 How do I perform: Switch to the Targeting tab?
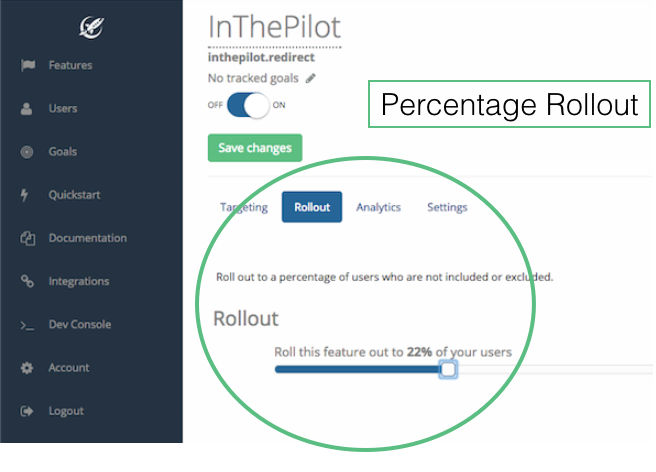point(243,207)
